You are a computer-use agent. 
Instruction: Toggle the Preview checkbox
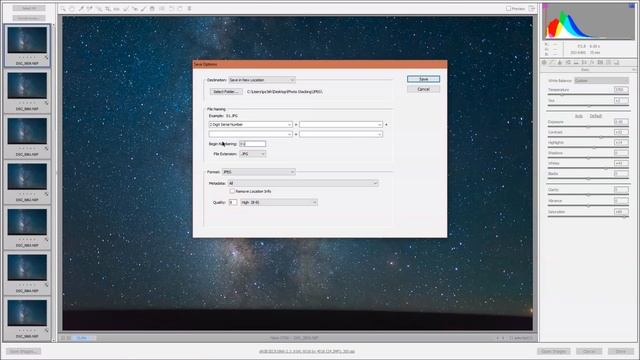pyautogui.click(x=509, y=8)
